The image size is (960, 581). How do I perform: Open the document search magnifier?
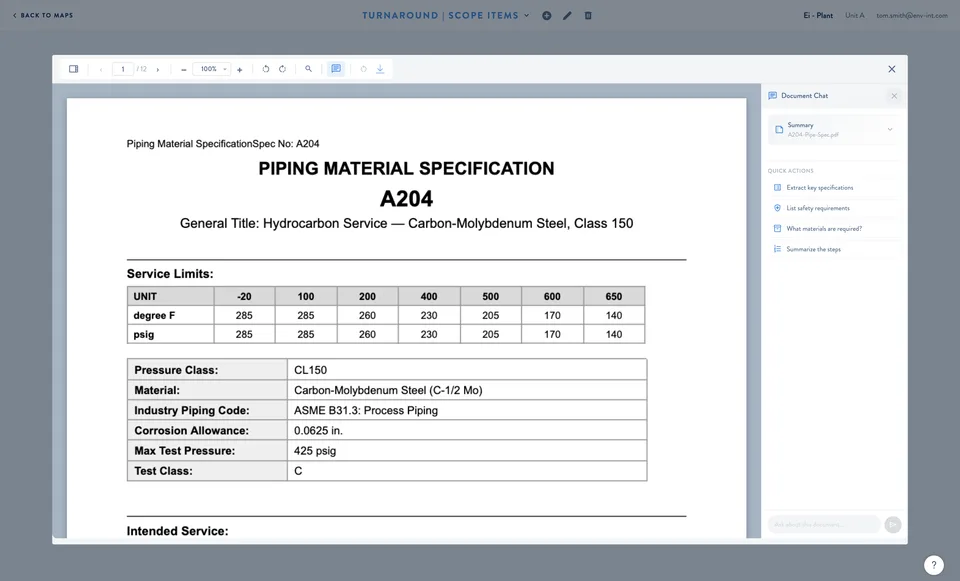(x=309, y=69)
